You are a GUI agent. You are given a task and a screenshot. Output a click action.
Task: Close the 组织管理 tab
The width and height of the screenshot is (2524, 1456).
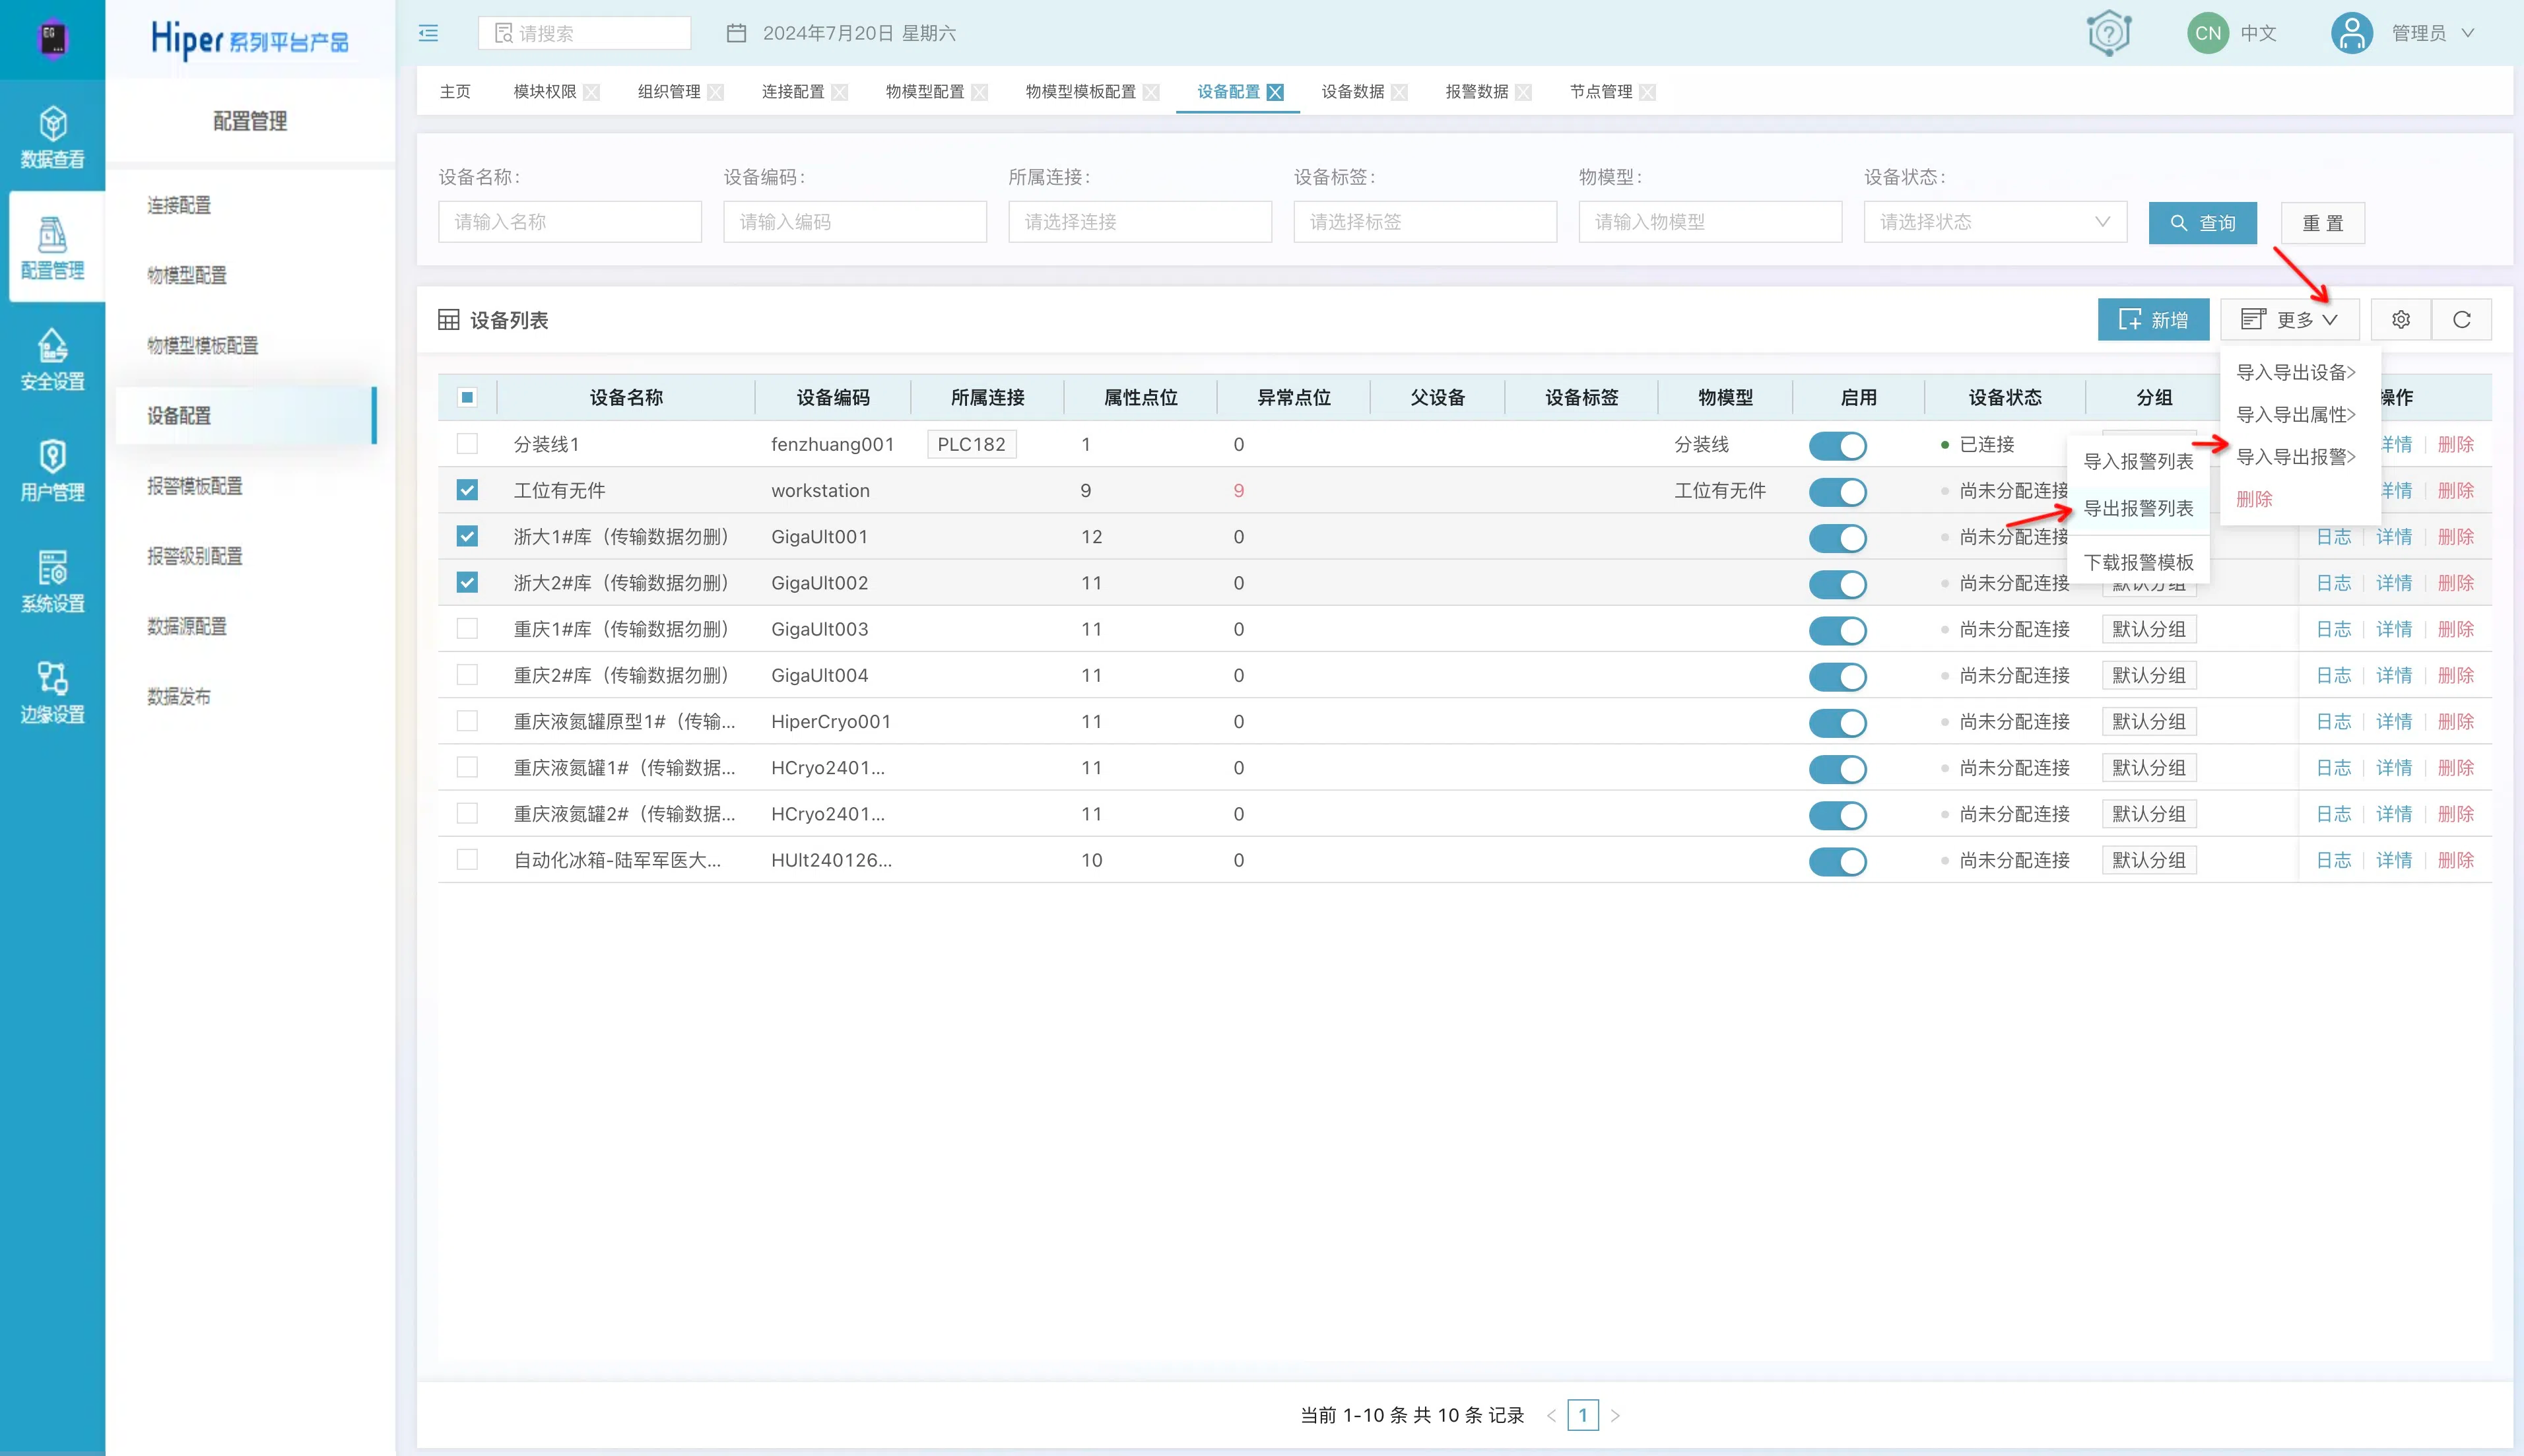click(x=716, y=92)
